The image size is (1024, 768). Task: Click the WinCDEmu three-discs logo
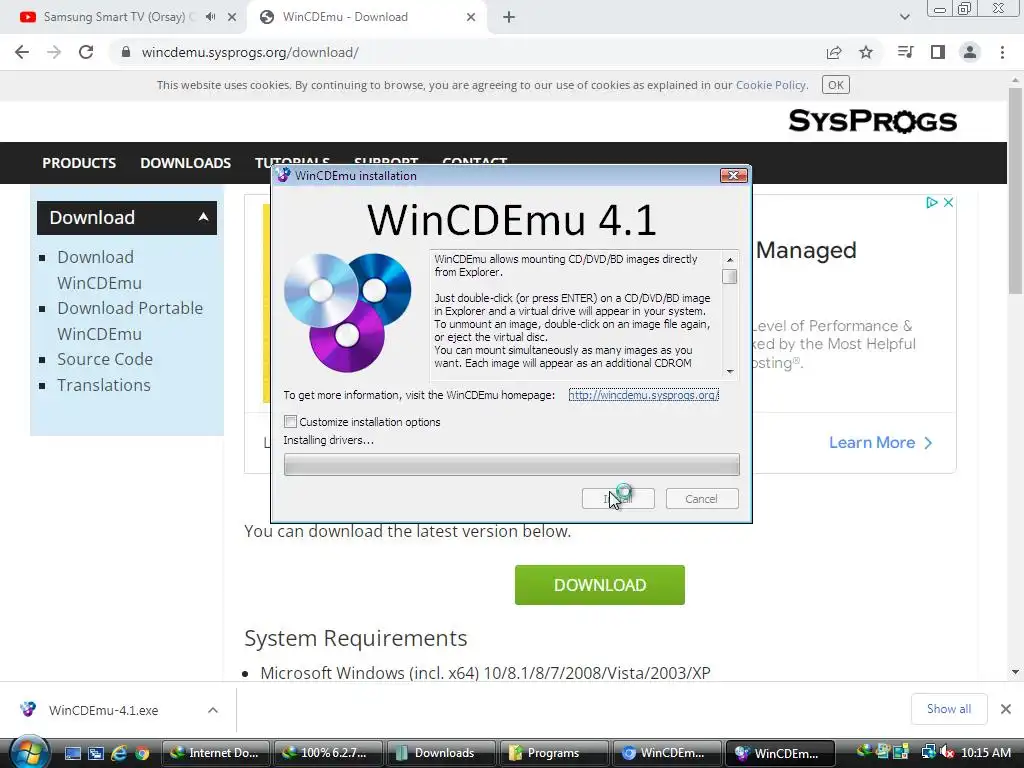click(347, 312)
